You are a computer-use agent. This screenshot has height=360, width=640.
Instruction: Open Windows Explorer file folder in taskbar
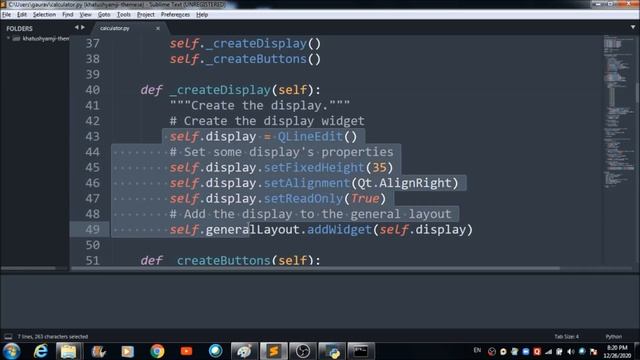pos(69,351)
